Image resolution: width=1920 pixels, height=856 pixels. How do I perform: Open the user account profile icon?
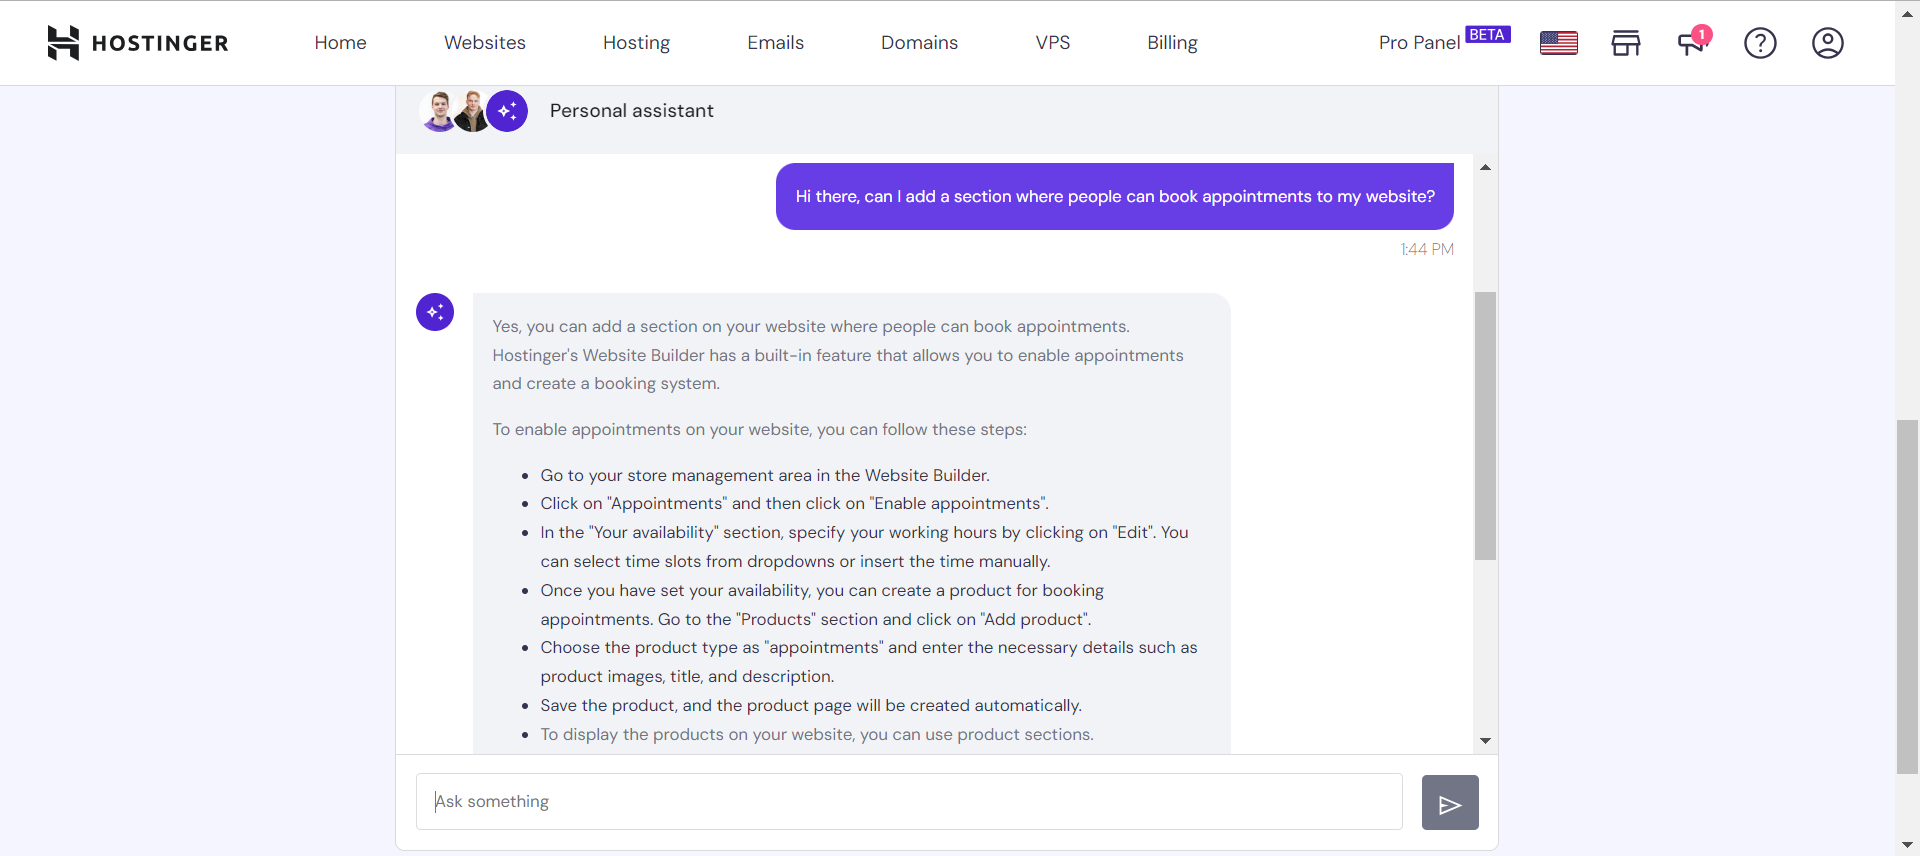1827,43
